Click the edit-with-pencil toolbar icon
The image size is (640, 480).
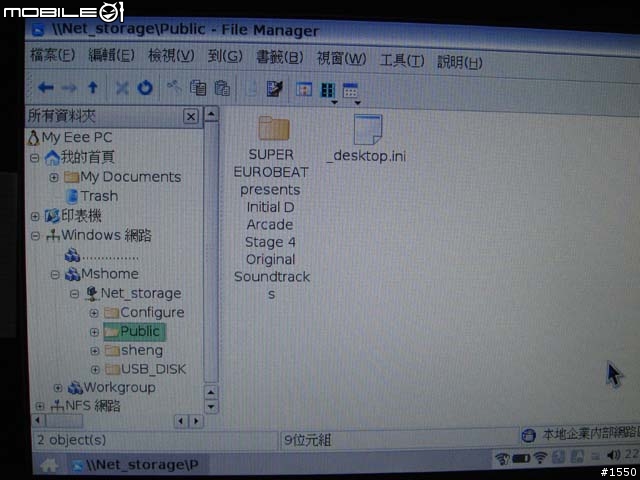[275, 89]
